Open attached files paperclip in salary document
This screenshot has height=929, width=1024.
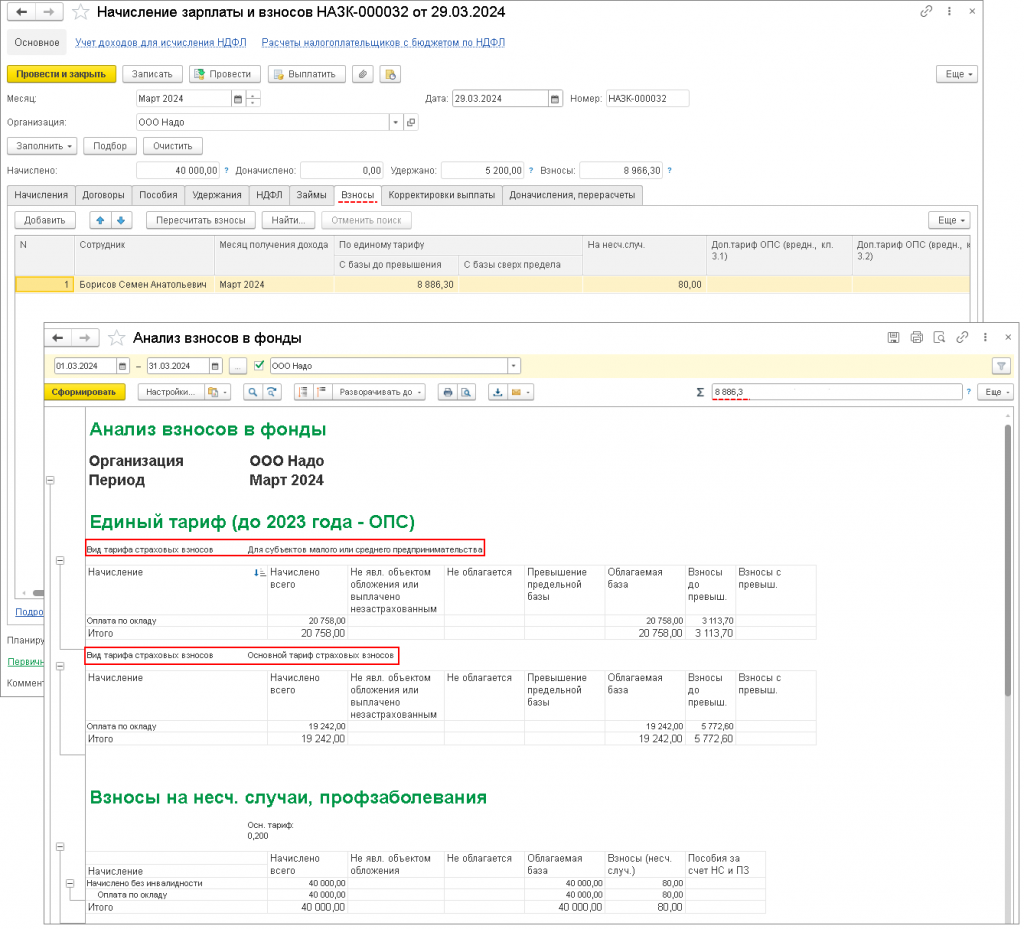click(362, 74)
